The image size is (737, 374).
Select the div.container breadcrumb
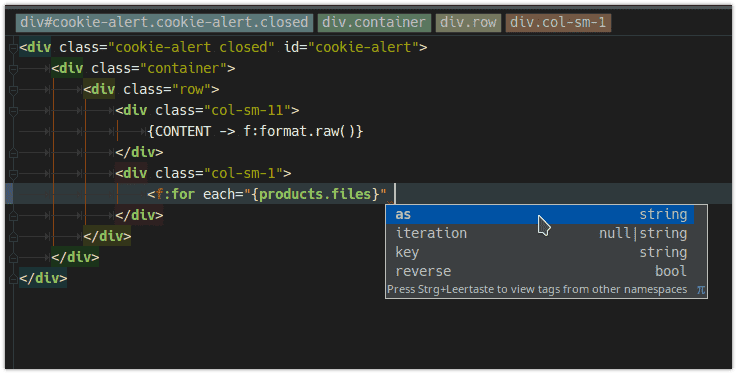click(374, 23)
